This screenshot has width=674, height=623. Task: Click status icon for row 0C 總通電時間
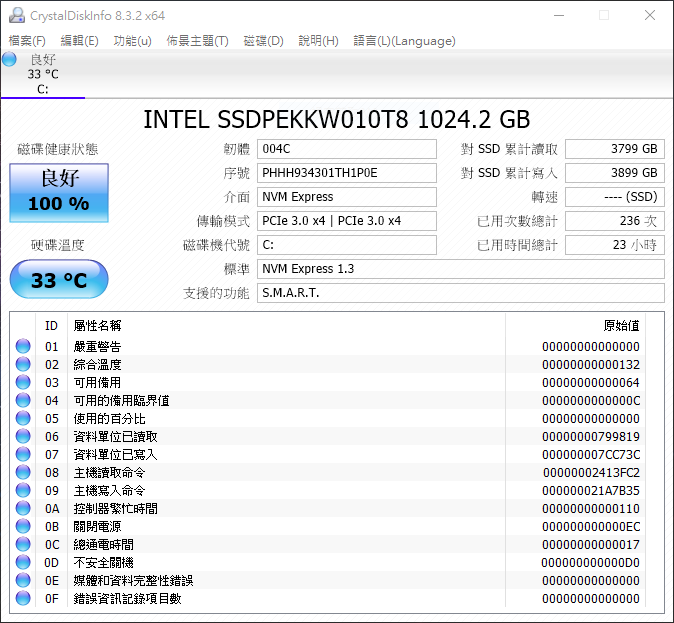tap(23, 544)
